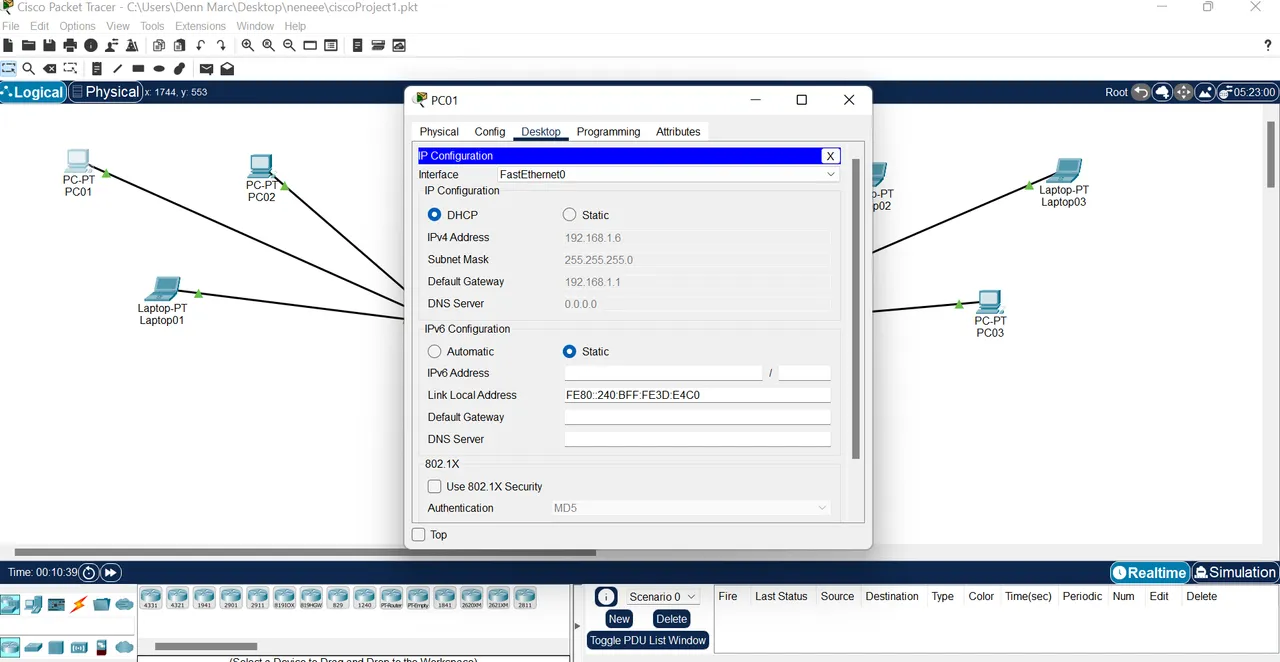Click the Zoom In magnifier icon
1280x662 pixels.
point(248,45)
